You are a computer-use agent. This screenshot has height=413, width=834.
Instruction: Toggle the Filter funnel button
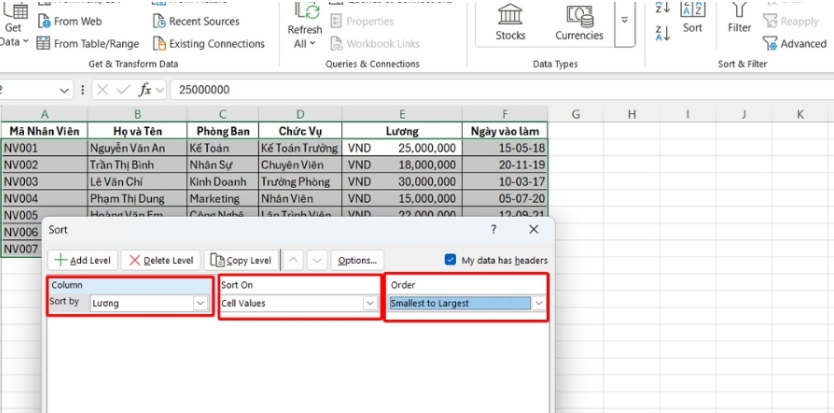coord(739,18)
